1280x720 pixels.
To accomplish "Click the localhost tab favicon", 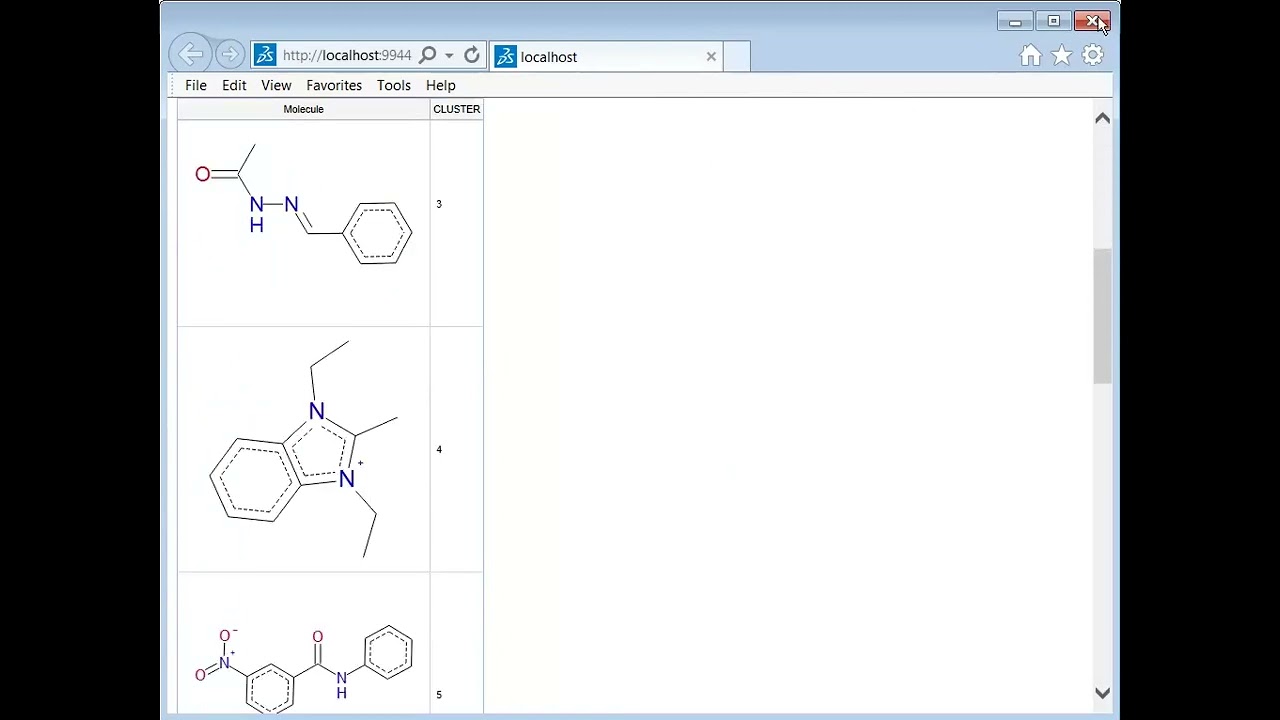I will point(506,56).
